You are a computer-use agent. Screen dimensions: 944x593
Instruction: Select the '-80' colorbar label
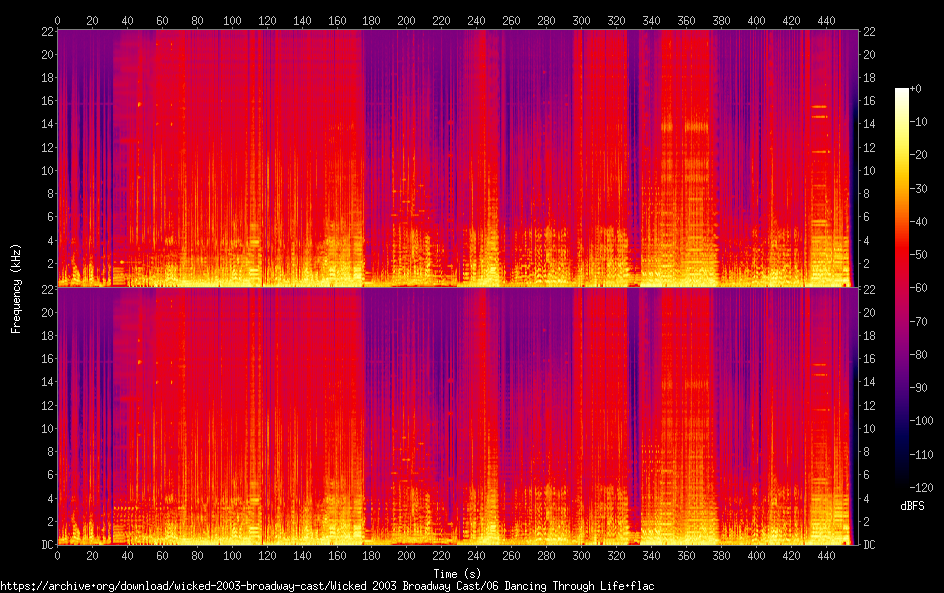(x=918, y=355)
